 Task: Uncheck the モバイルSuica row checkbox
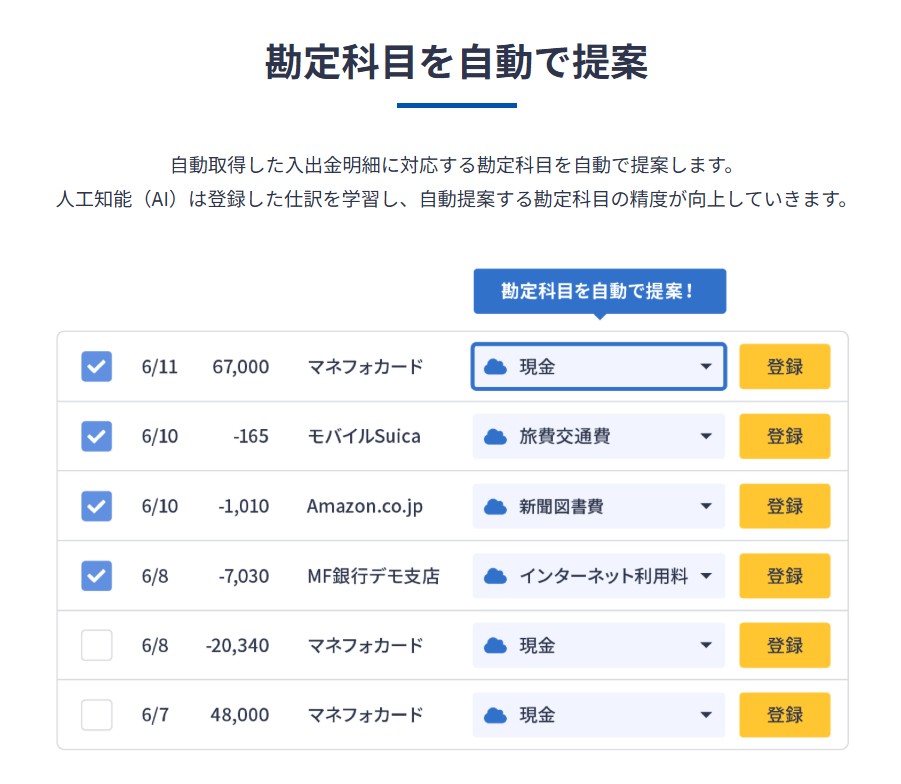tap(97, 437)
